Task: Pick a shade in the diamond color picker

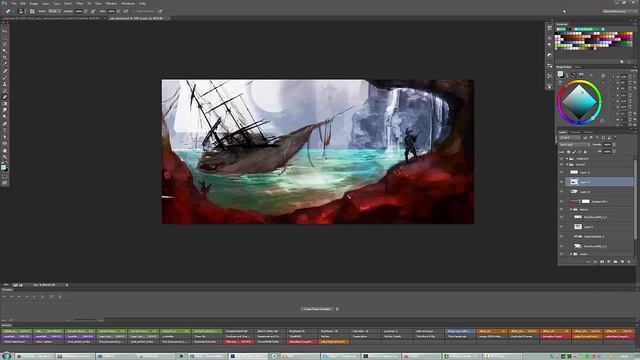Action: [x=579, y=102]
